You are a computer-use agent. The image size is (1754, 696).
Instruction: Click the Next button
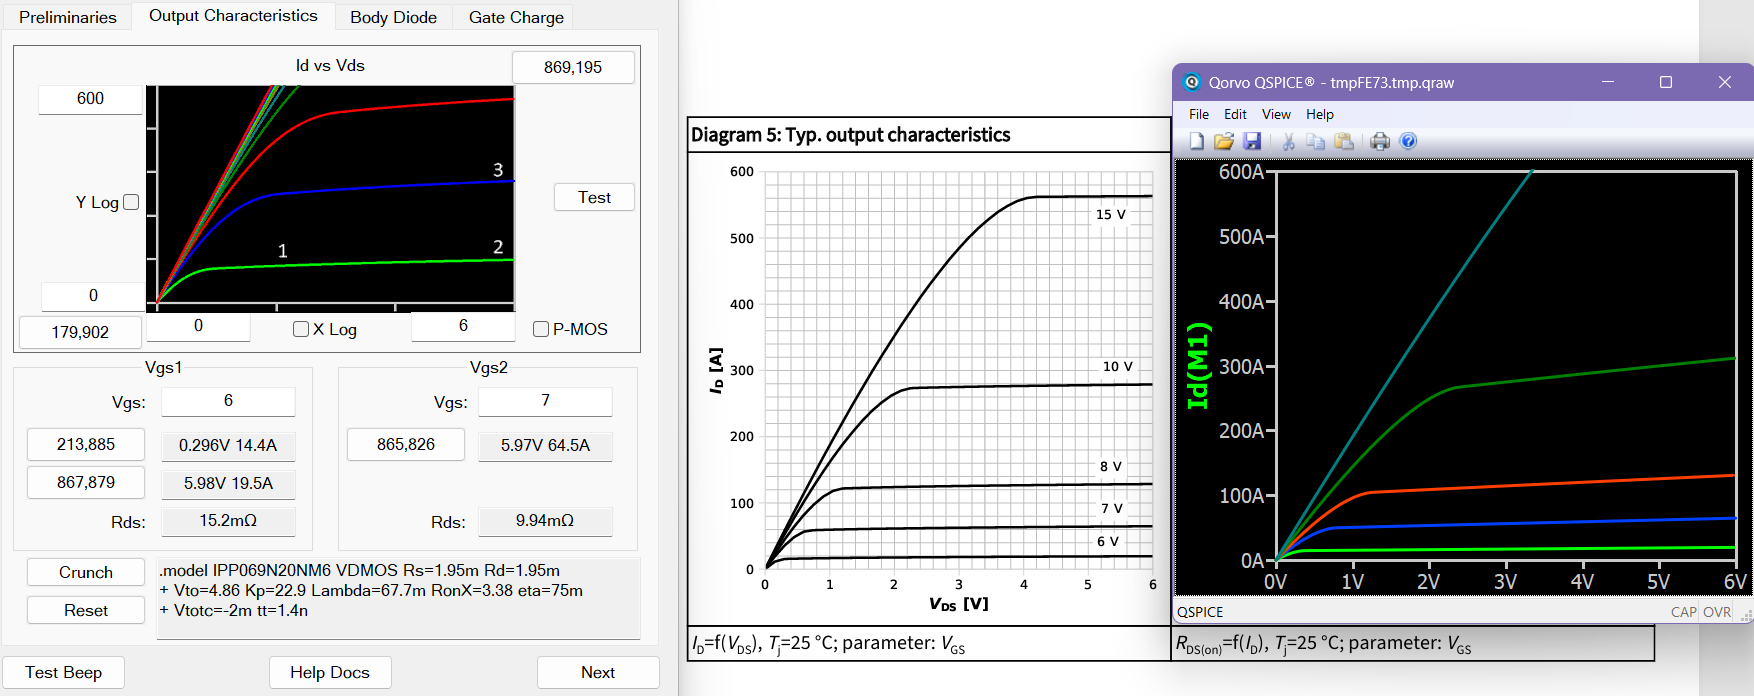pyautogui.click(x=598, y=672)
